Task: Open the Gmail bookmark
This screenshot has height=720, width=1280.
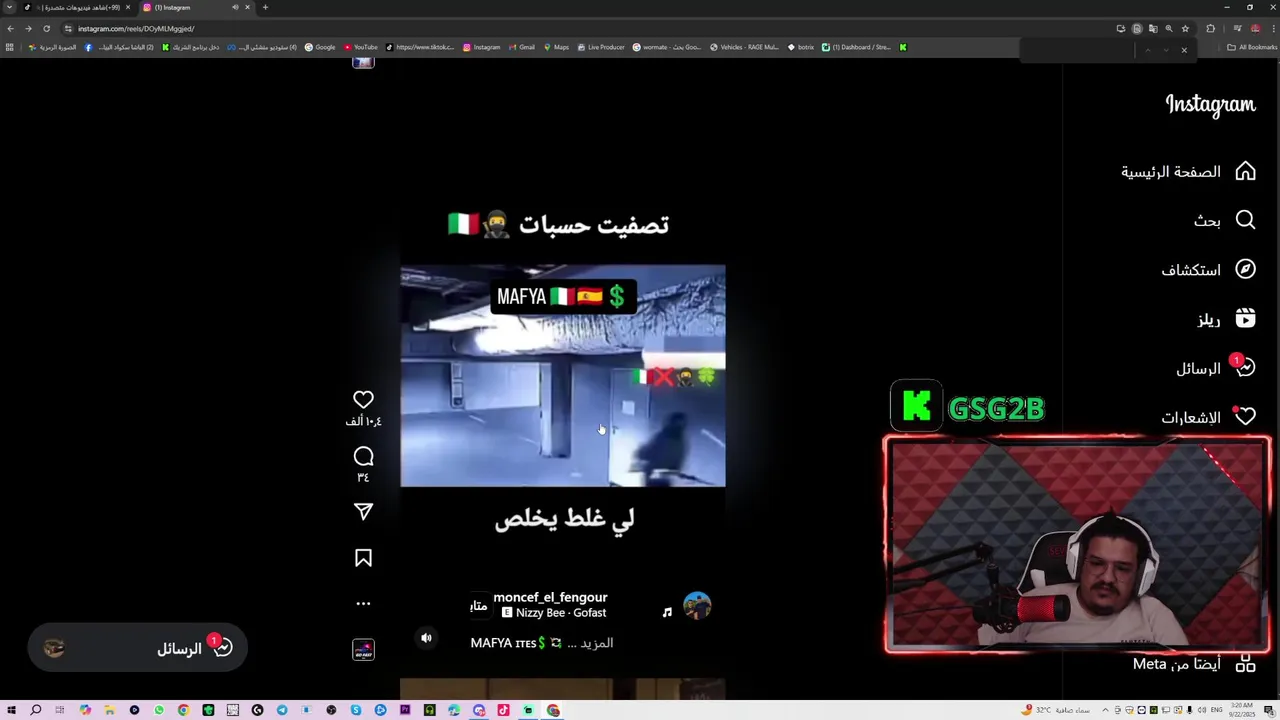Action: 521,47
